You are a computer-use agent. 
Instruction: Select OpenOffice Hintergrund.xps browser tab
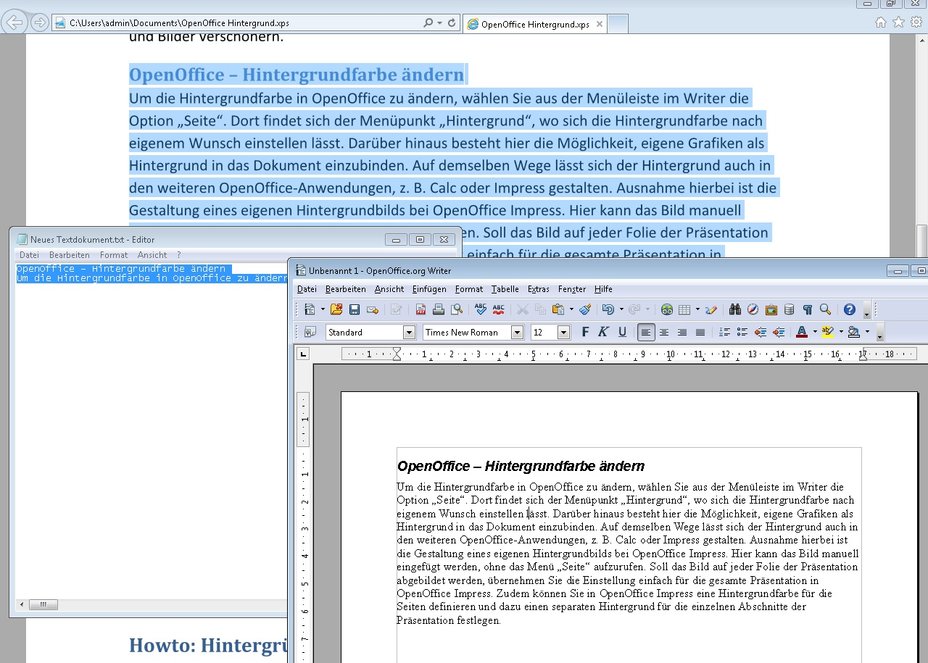click(534, 24)
